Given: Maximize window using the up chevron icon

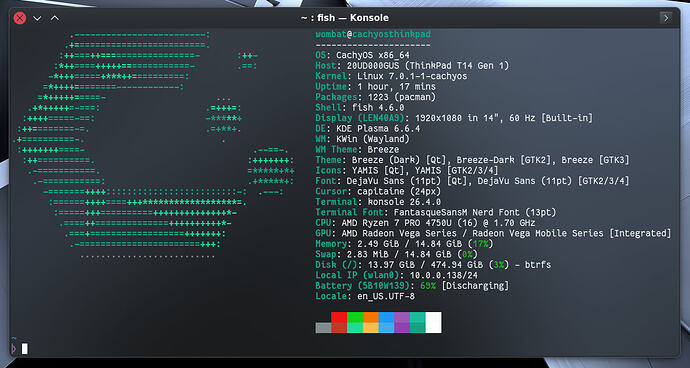Looking at the screenshot, I should [x=55, y=18].
